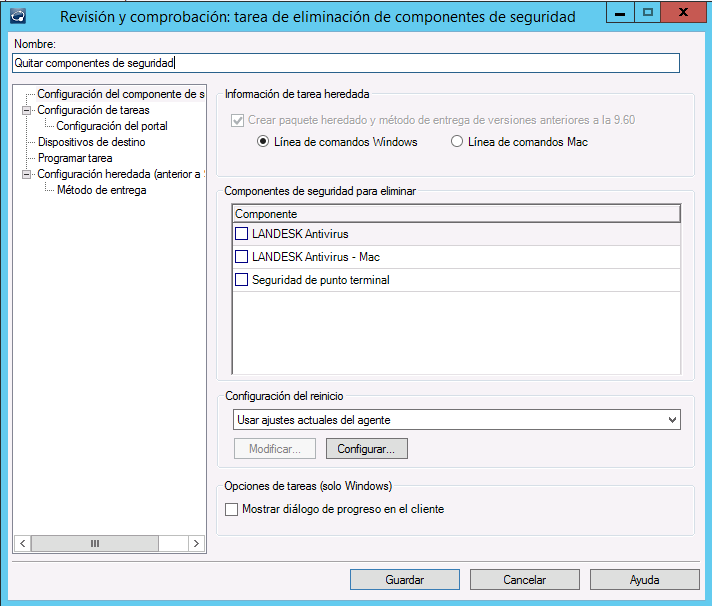The height and width of the screenshot is (606, 712).
Task: Click the application icon in title bar
Action: coord(18,16)
